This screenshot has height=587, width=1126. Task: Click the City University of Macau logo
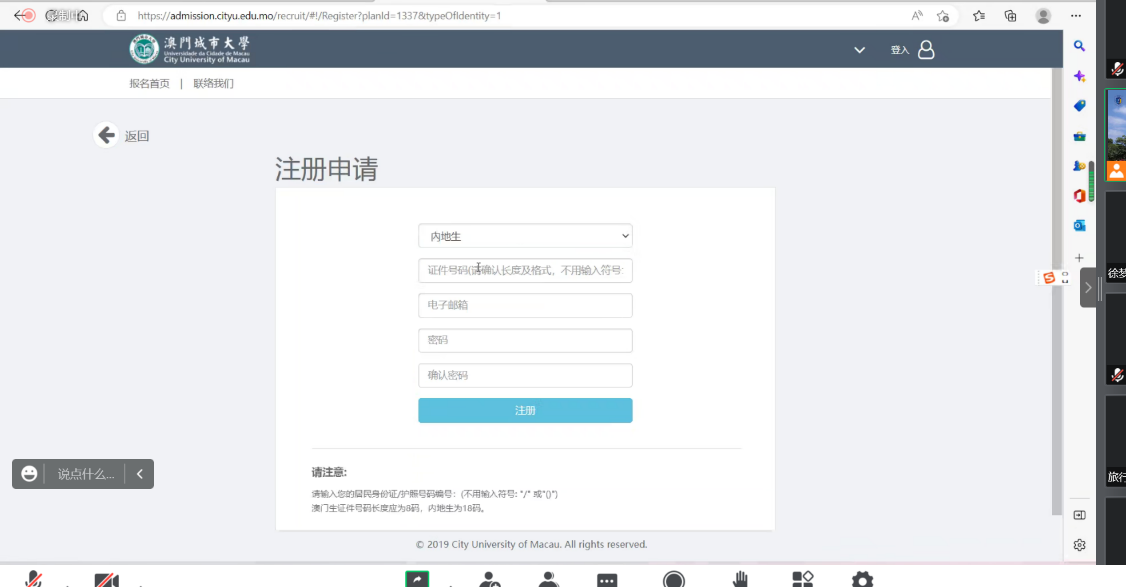[x=189, y=49]
